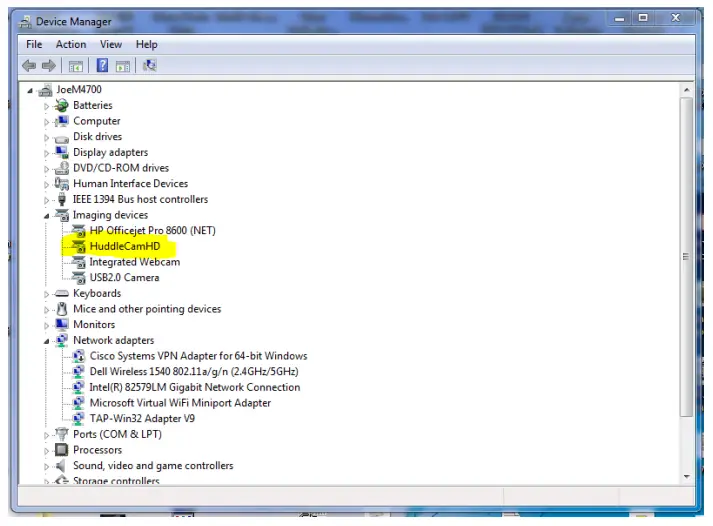Image resolution: width=713 pixels, height=526 pixels.
Task: Click the JoeM4700 computer icon
Action: click(45, 90)
